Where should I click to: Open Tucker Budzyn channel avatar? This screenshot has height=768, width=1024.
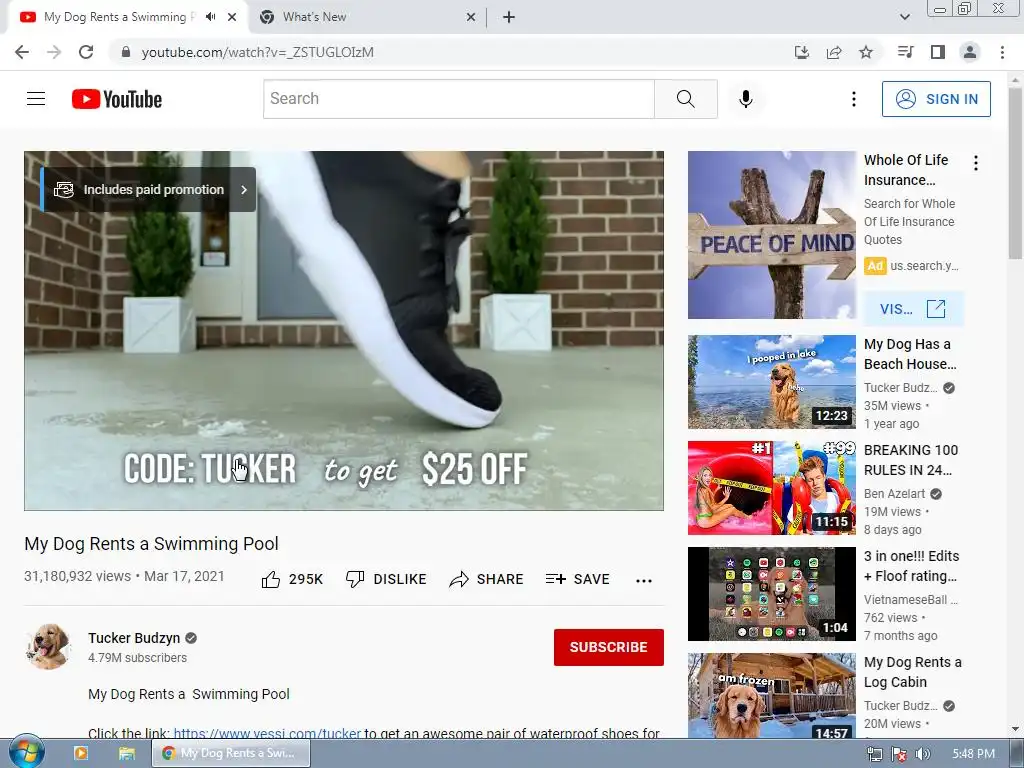48,647
